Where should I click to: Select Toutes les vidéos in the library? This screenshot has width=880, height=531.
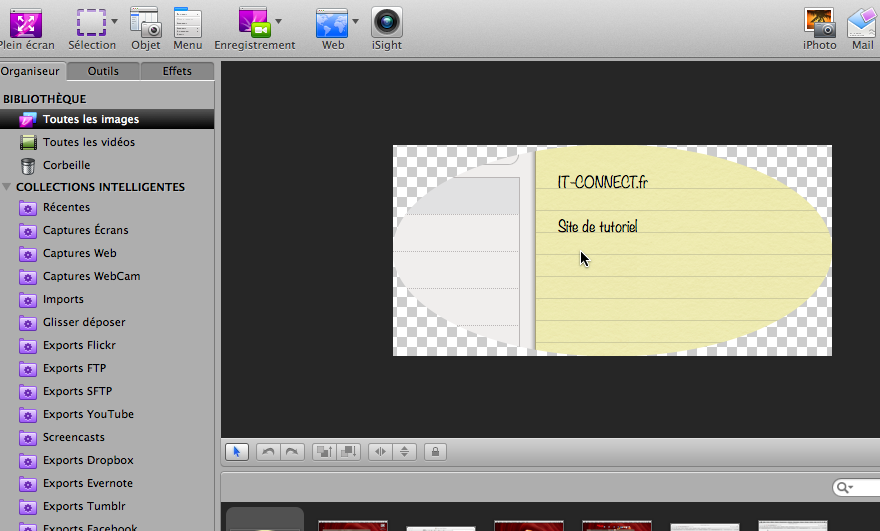88,142
